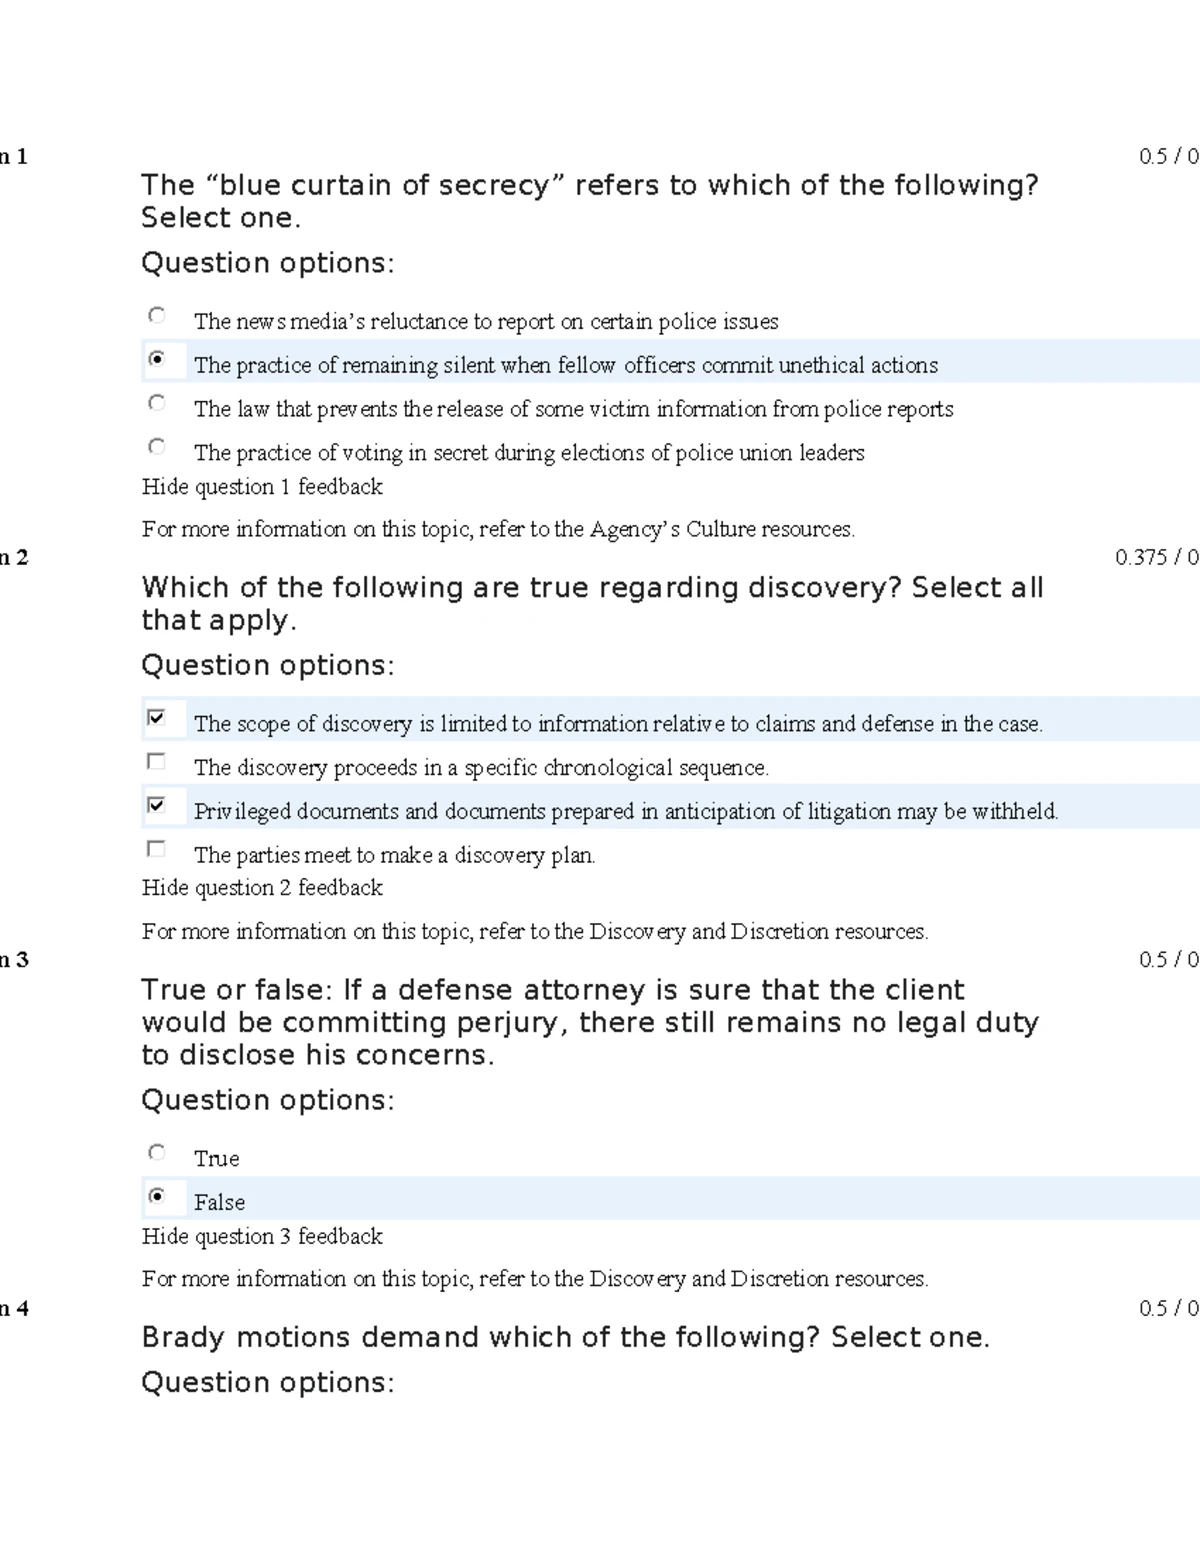Select the remaining silent practice option
Screen dimensions: 1200x1553
[x=157, y=357]
